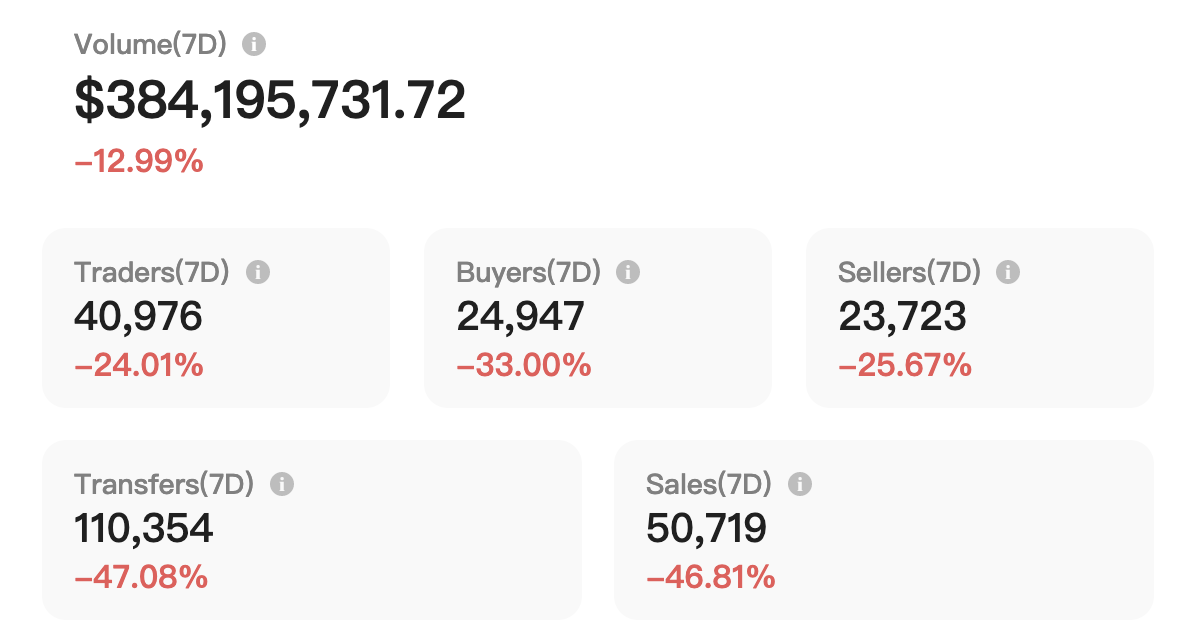This screenshot has height=644, width=1186.
Task: Click the info icon beside Volume(7D)
Action: click(255, 44)
